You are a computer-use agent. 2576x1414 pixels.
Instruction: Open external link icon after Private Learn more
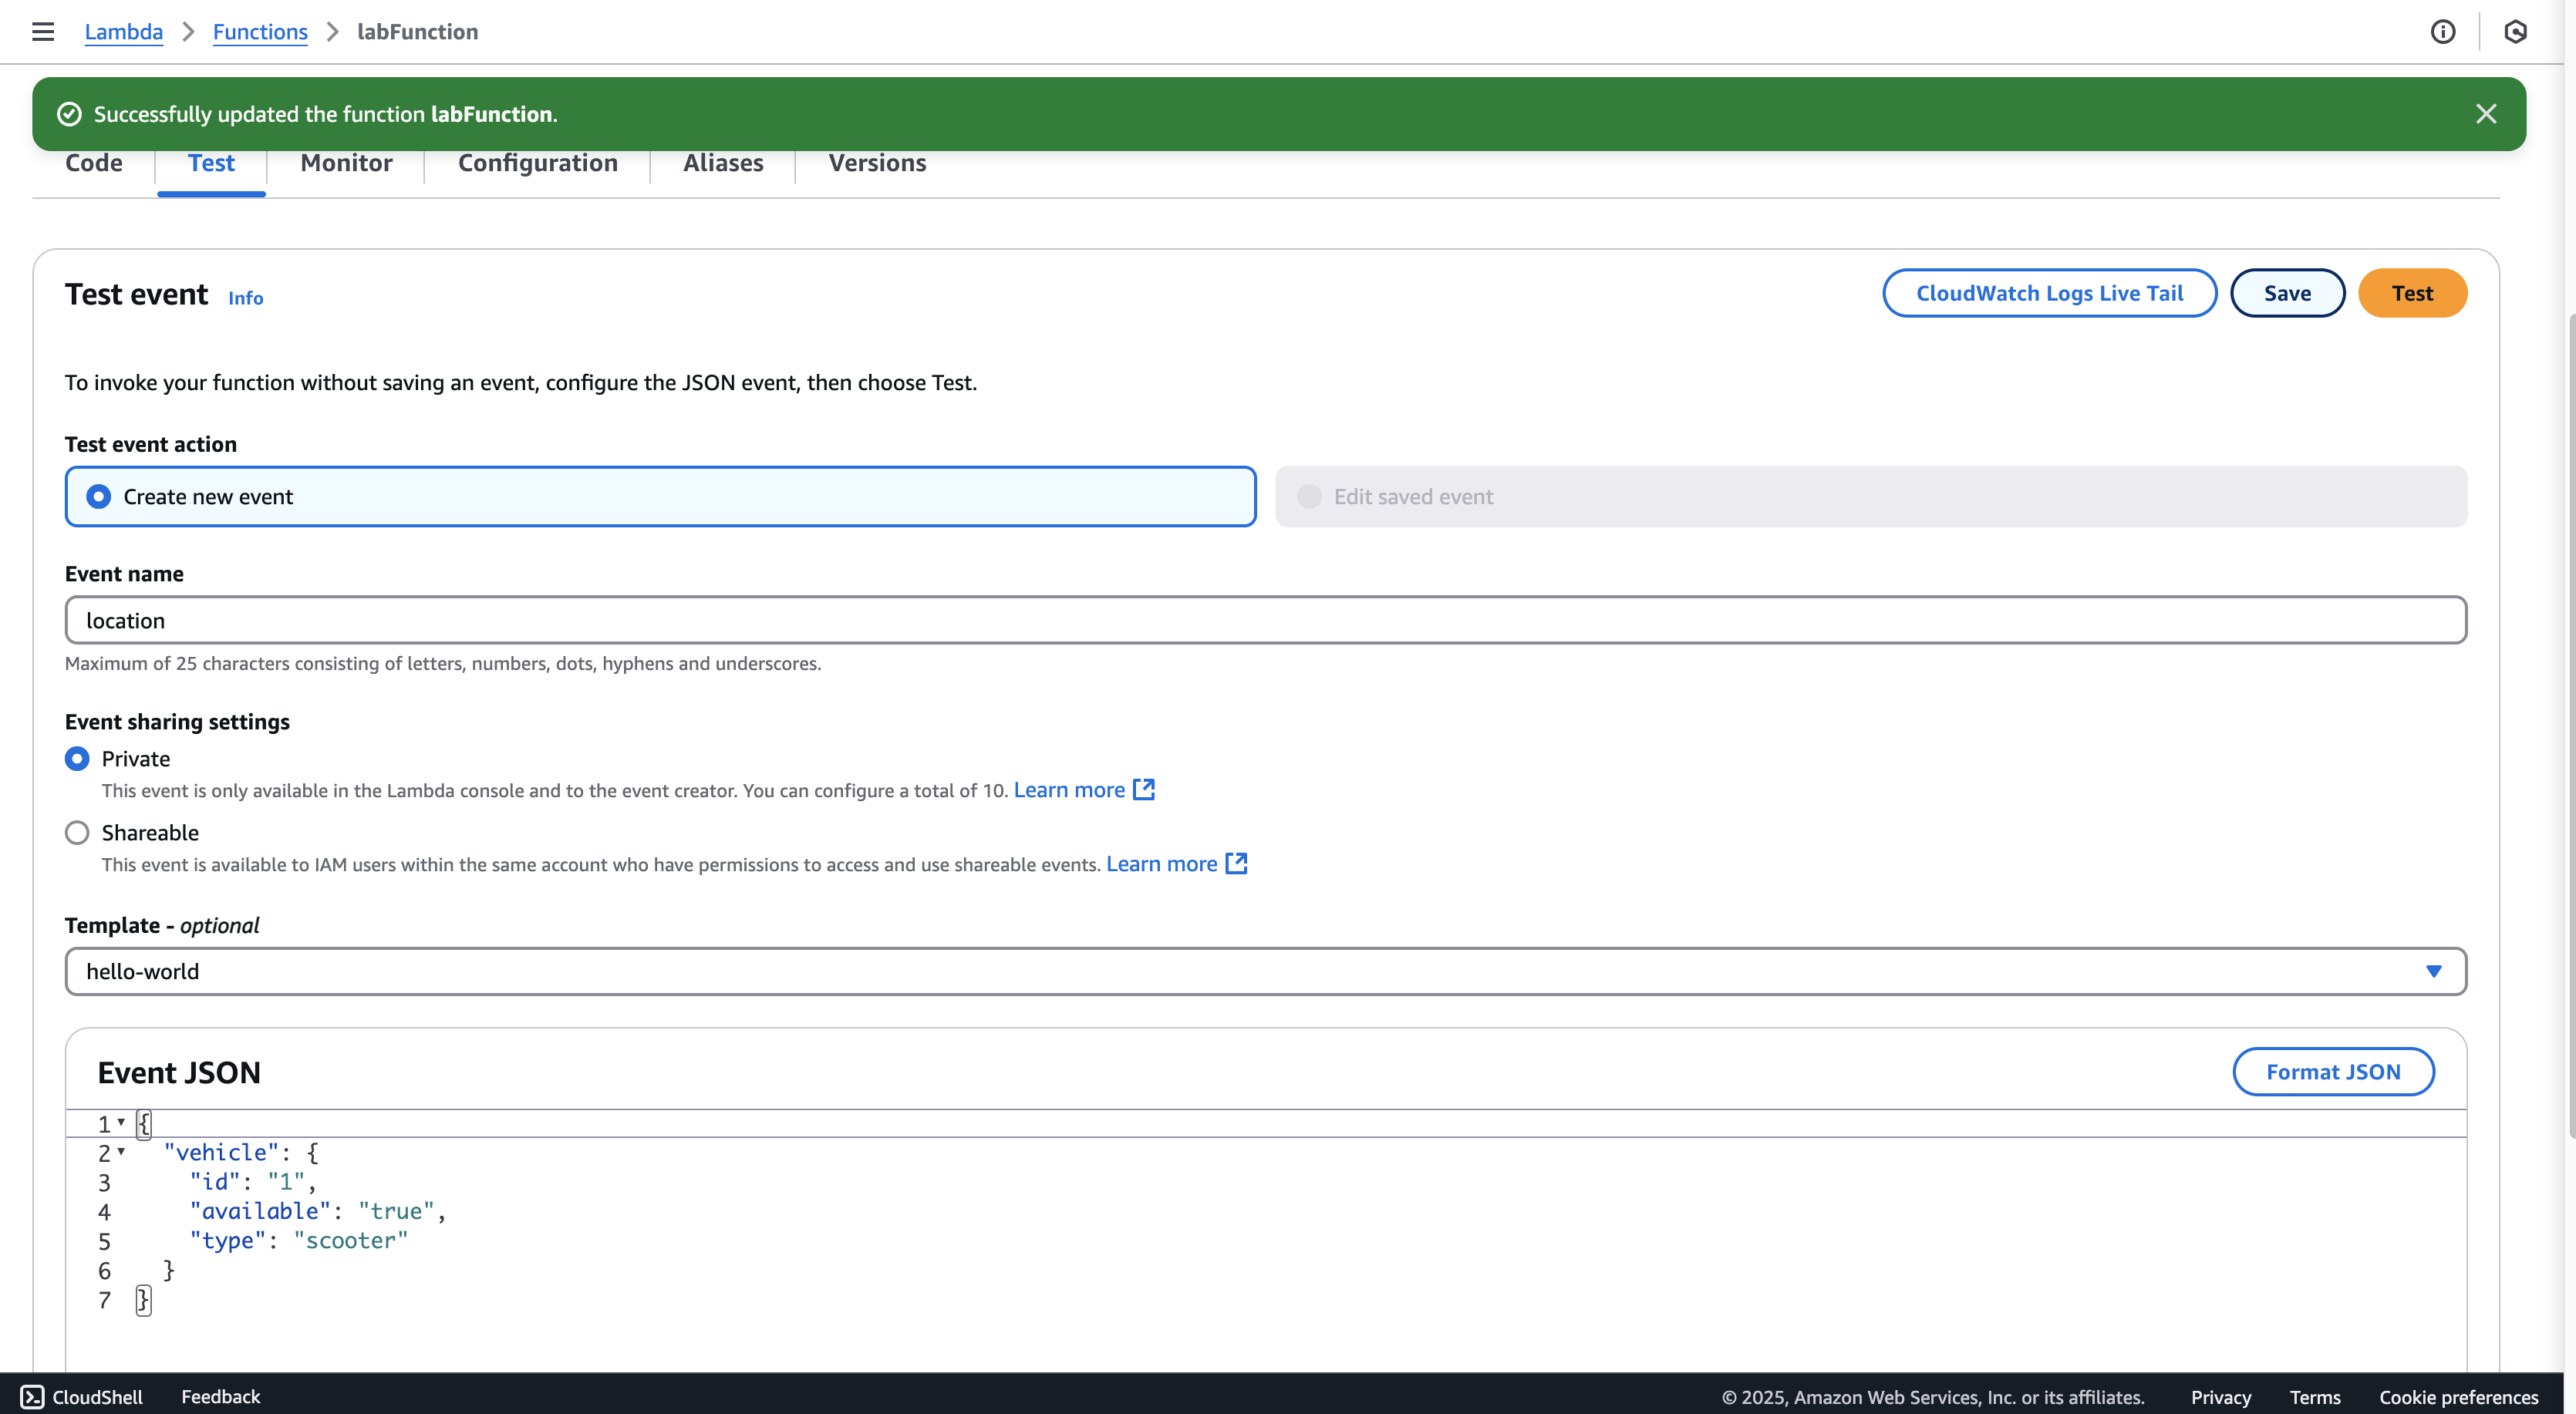point(1144,789)
